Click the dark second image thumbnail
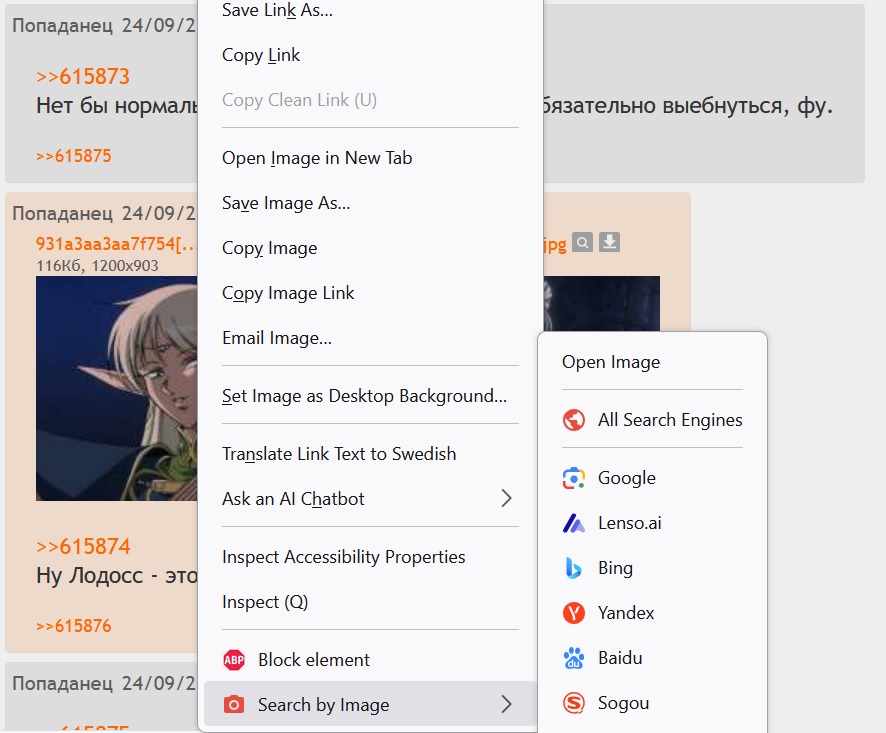 (602, 303)
